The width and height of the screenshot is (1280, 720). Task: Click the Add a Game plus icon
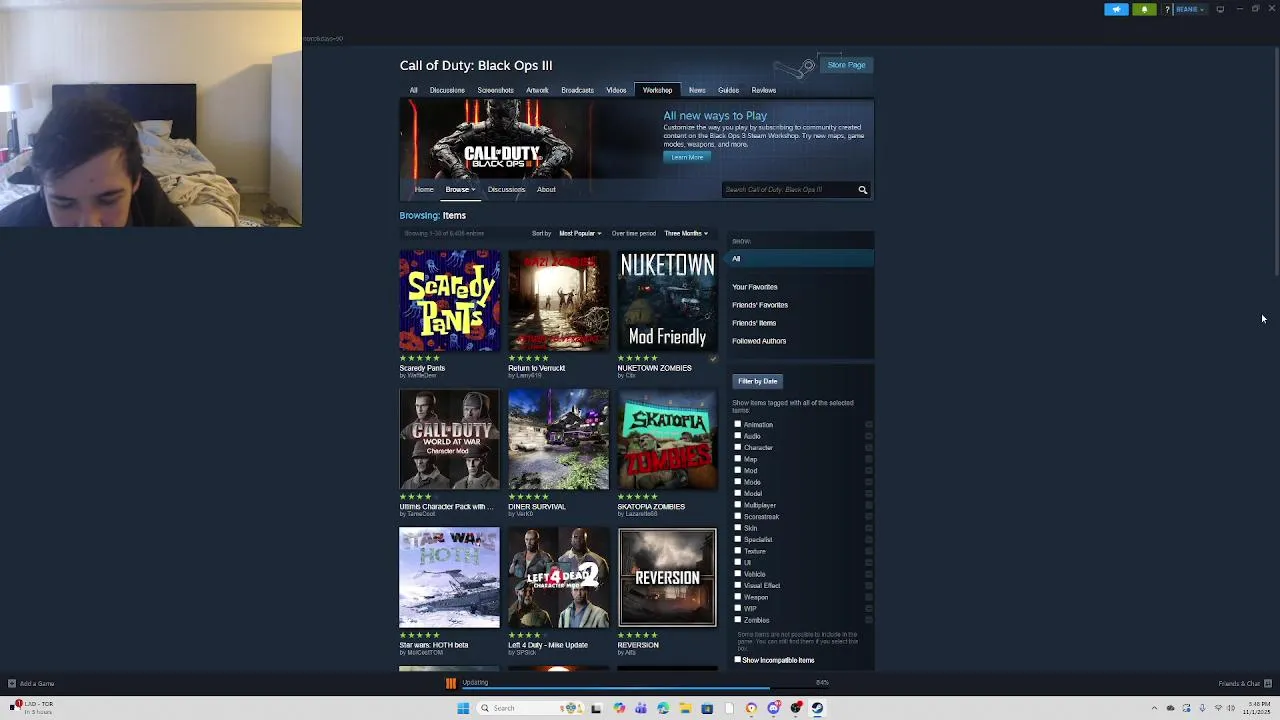click(x=12, y=684)
